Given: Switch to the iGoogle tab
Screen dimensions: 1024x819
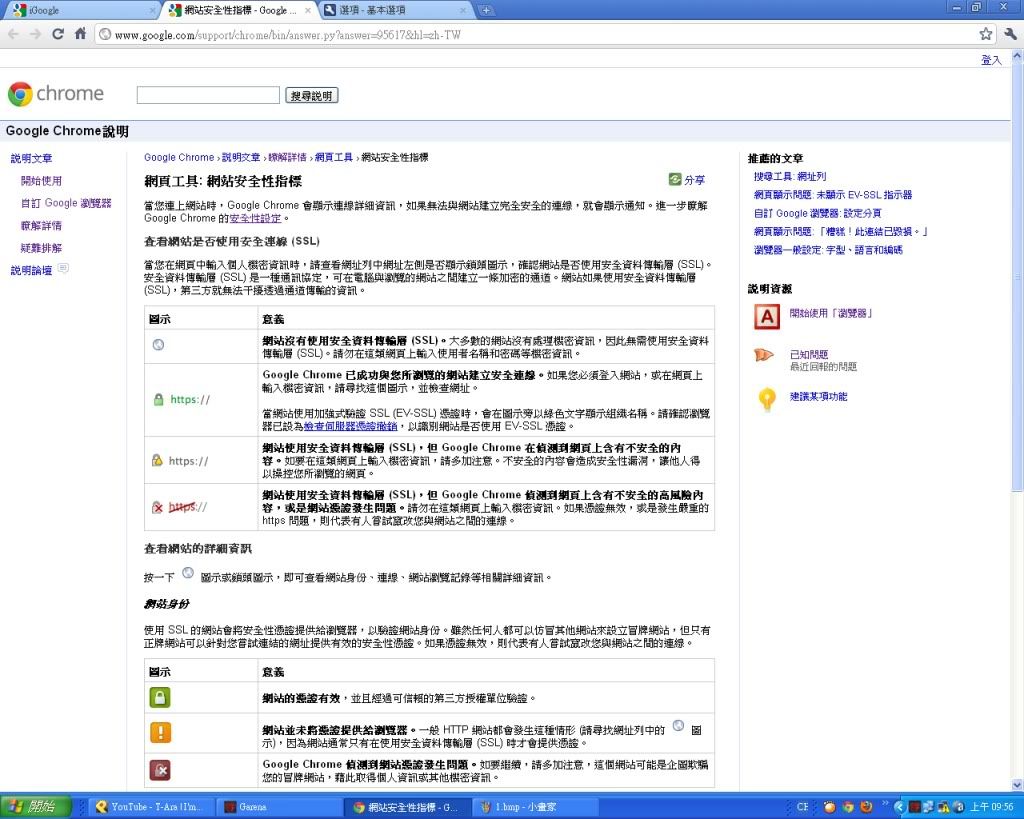Looking at the screenshot, I should tap(82, 10).
